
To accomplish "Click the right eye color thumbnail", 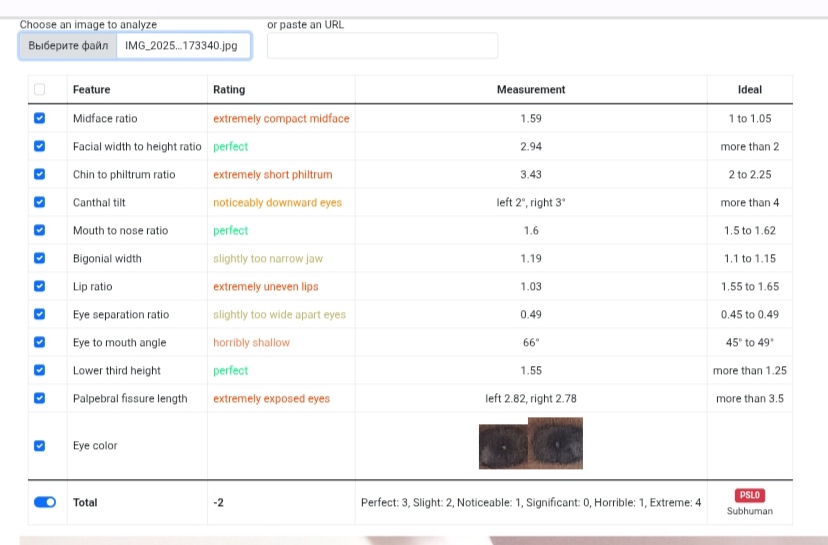I will click(556, 443).
